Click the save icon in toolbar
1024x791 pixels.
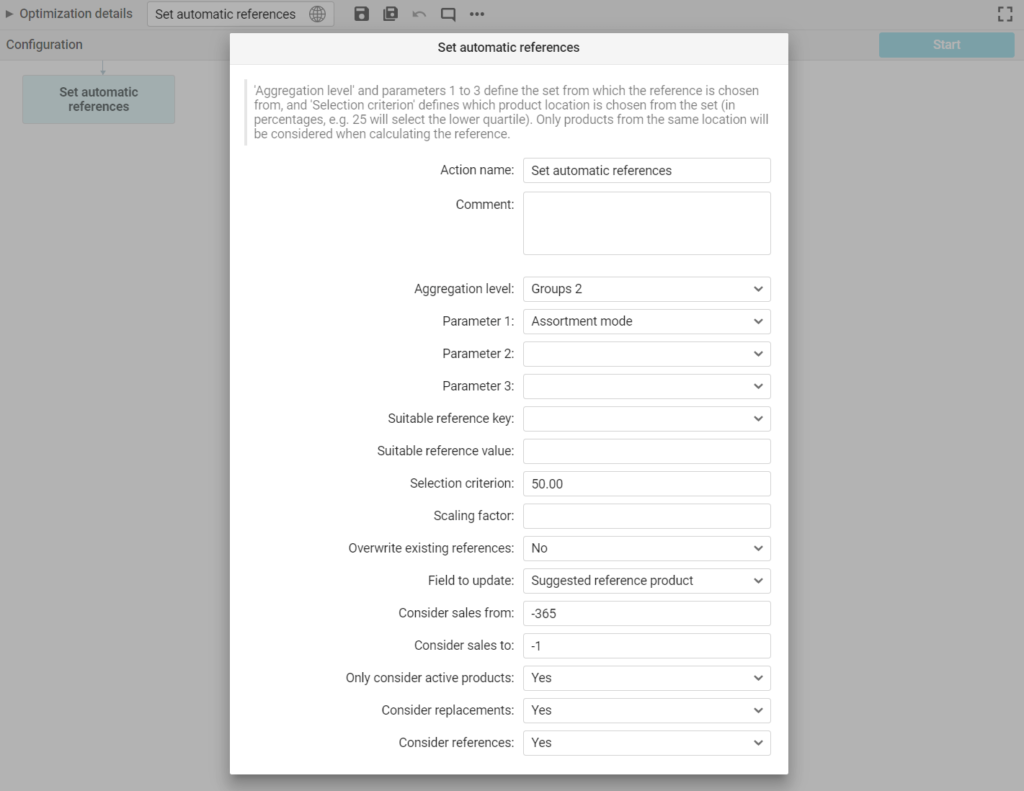(362, 14)
